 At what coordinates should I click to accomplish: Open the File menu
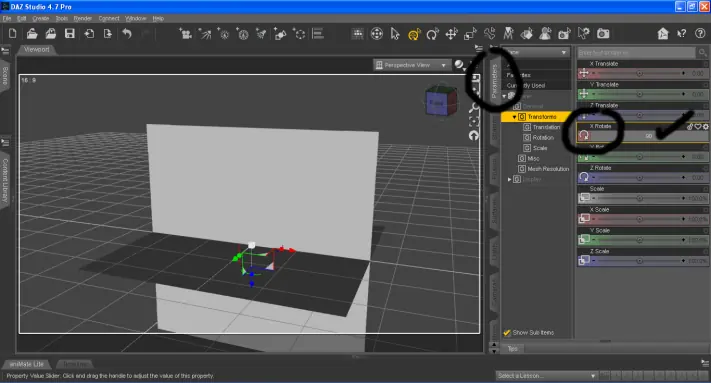pos(7,19)
